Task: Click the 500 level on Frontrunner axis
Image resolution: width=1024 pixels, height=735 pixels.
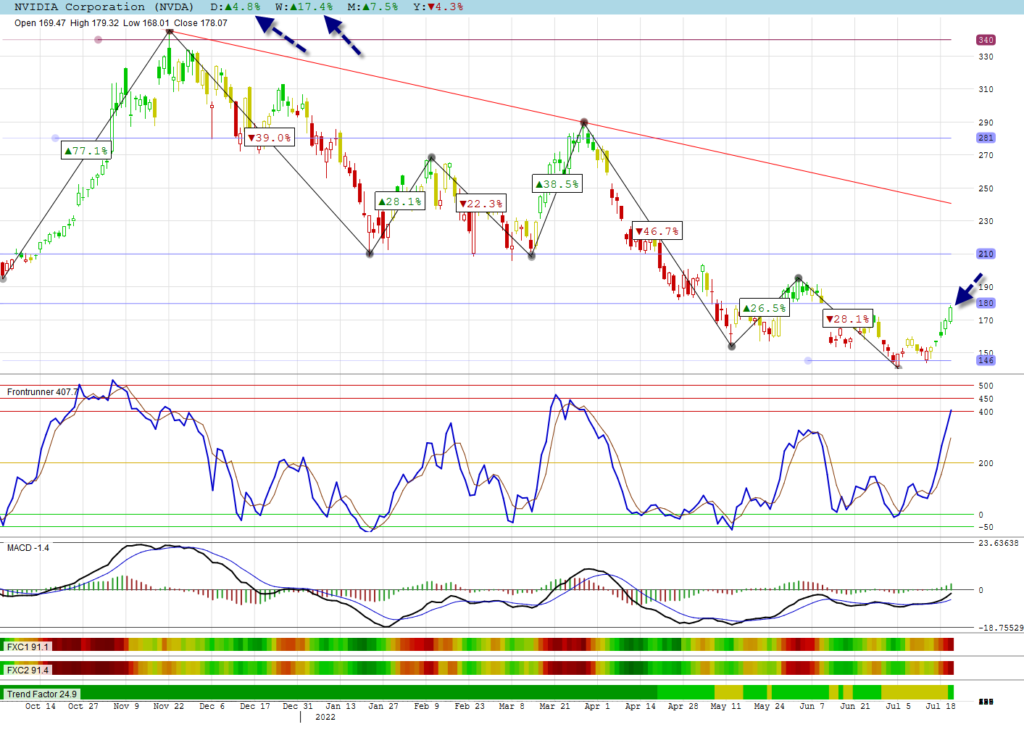Action: pos(985,386)
